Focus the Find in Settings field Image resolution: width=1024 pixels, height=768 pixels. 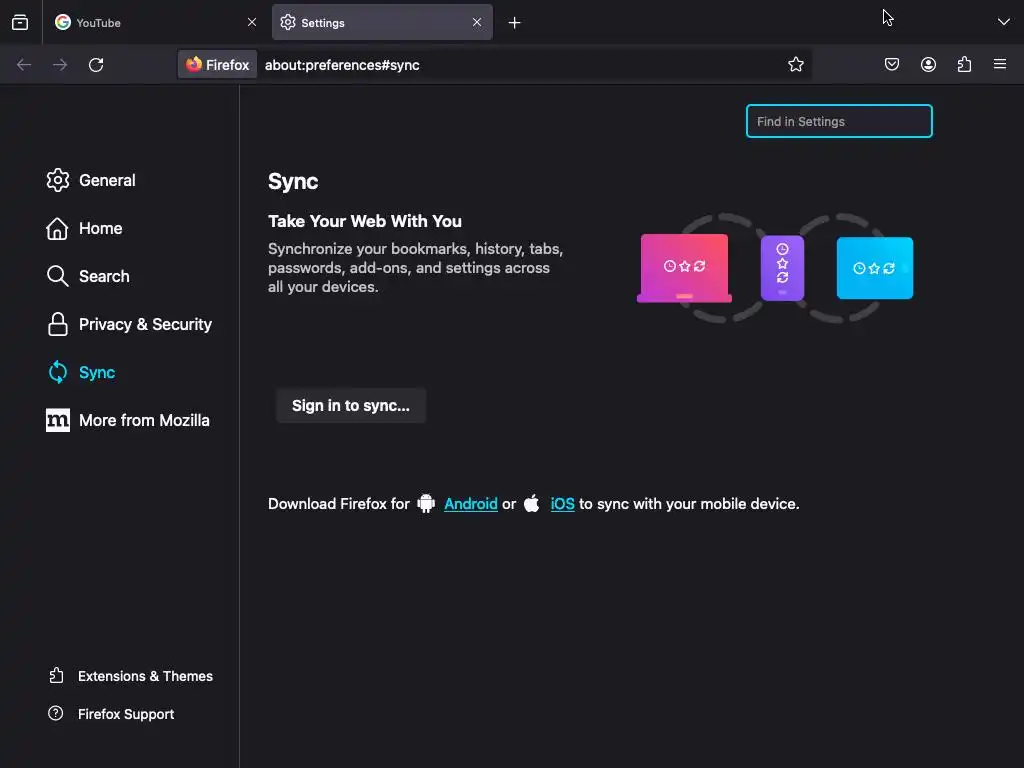[x=839, y=121]
